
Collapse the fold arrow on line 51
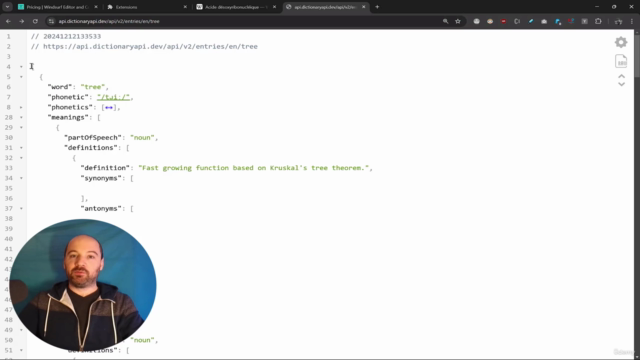[21, 350]
